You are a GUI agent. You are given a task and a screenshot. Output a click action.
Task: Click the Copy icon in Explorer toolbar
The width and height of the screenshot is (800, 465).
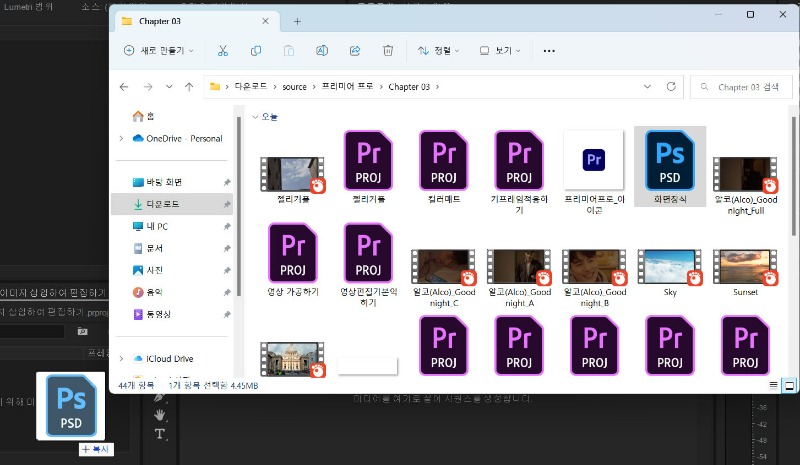[256, 51]
